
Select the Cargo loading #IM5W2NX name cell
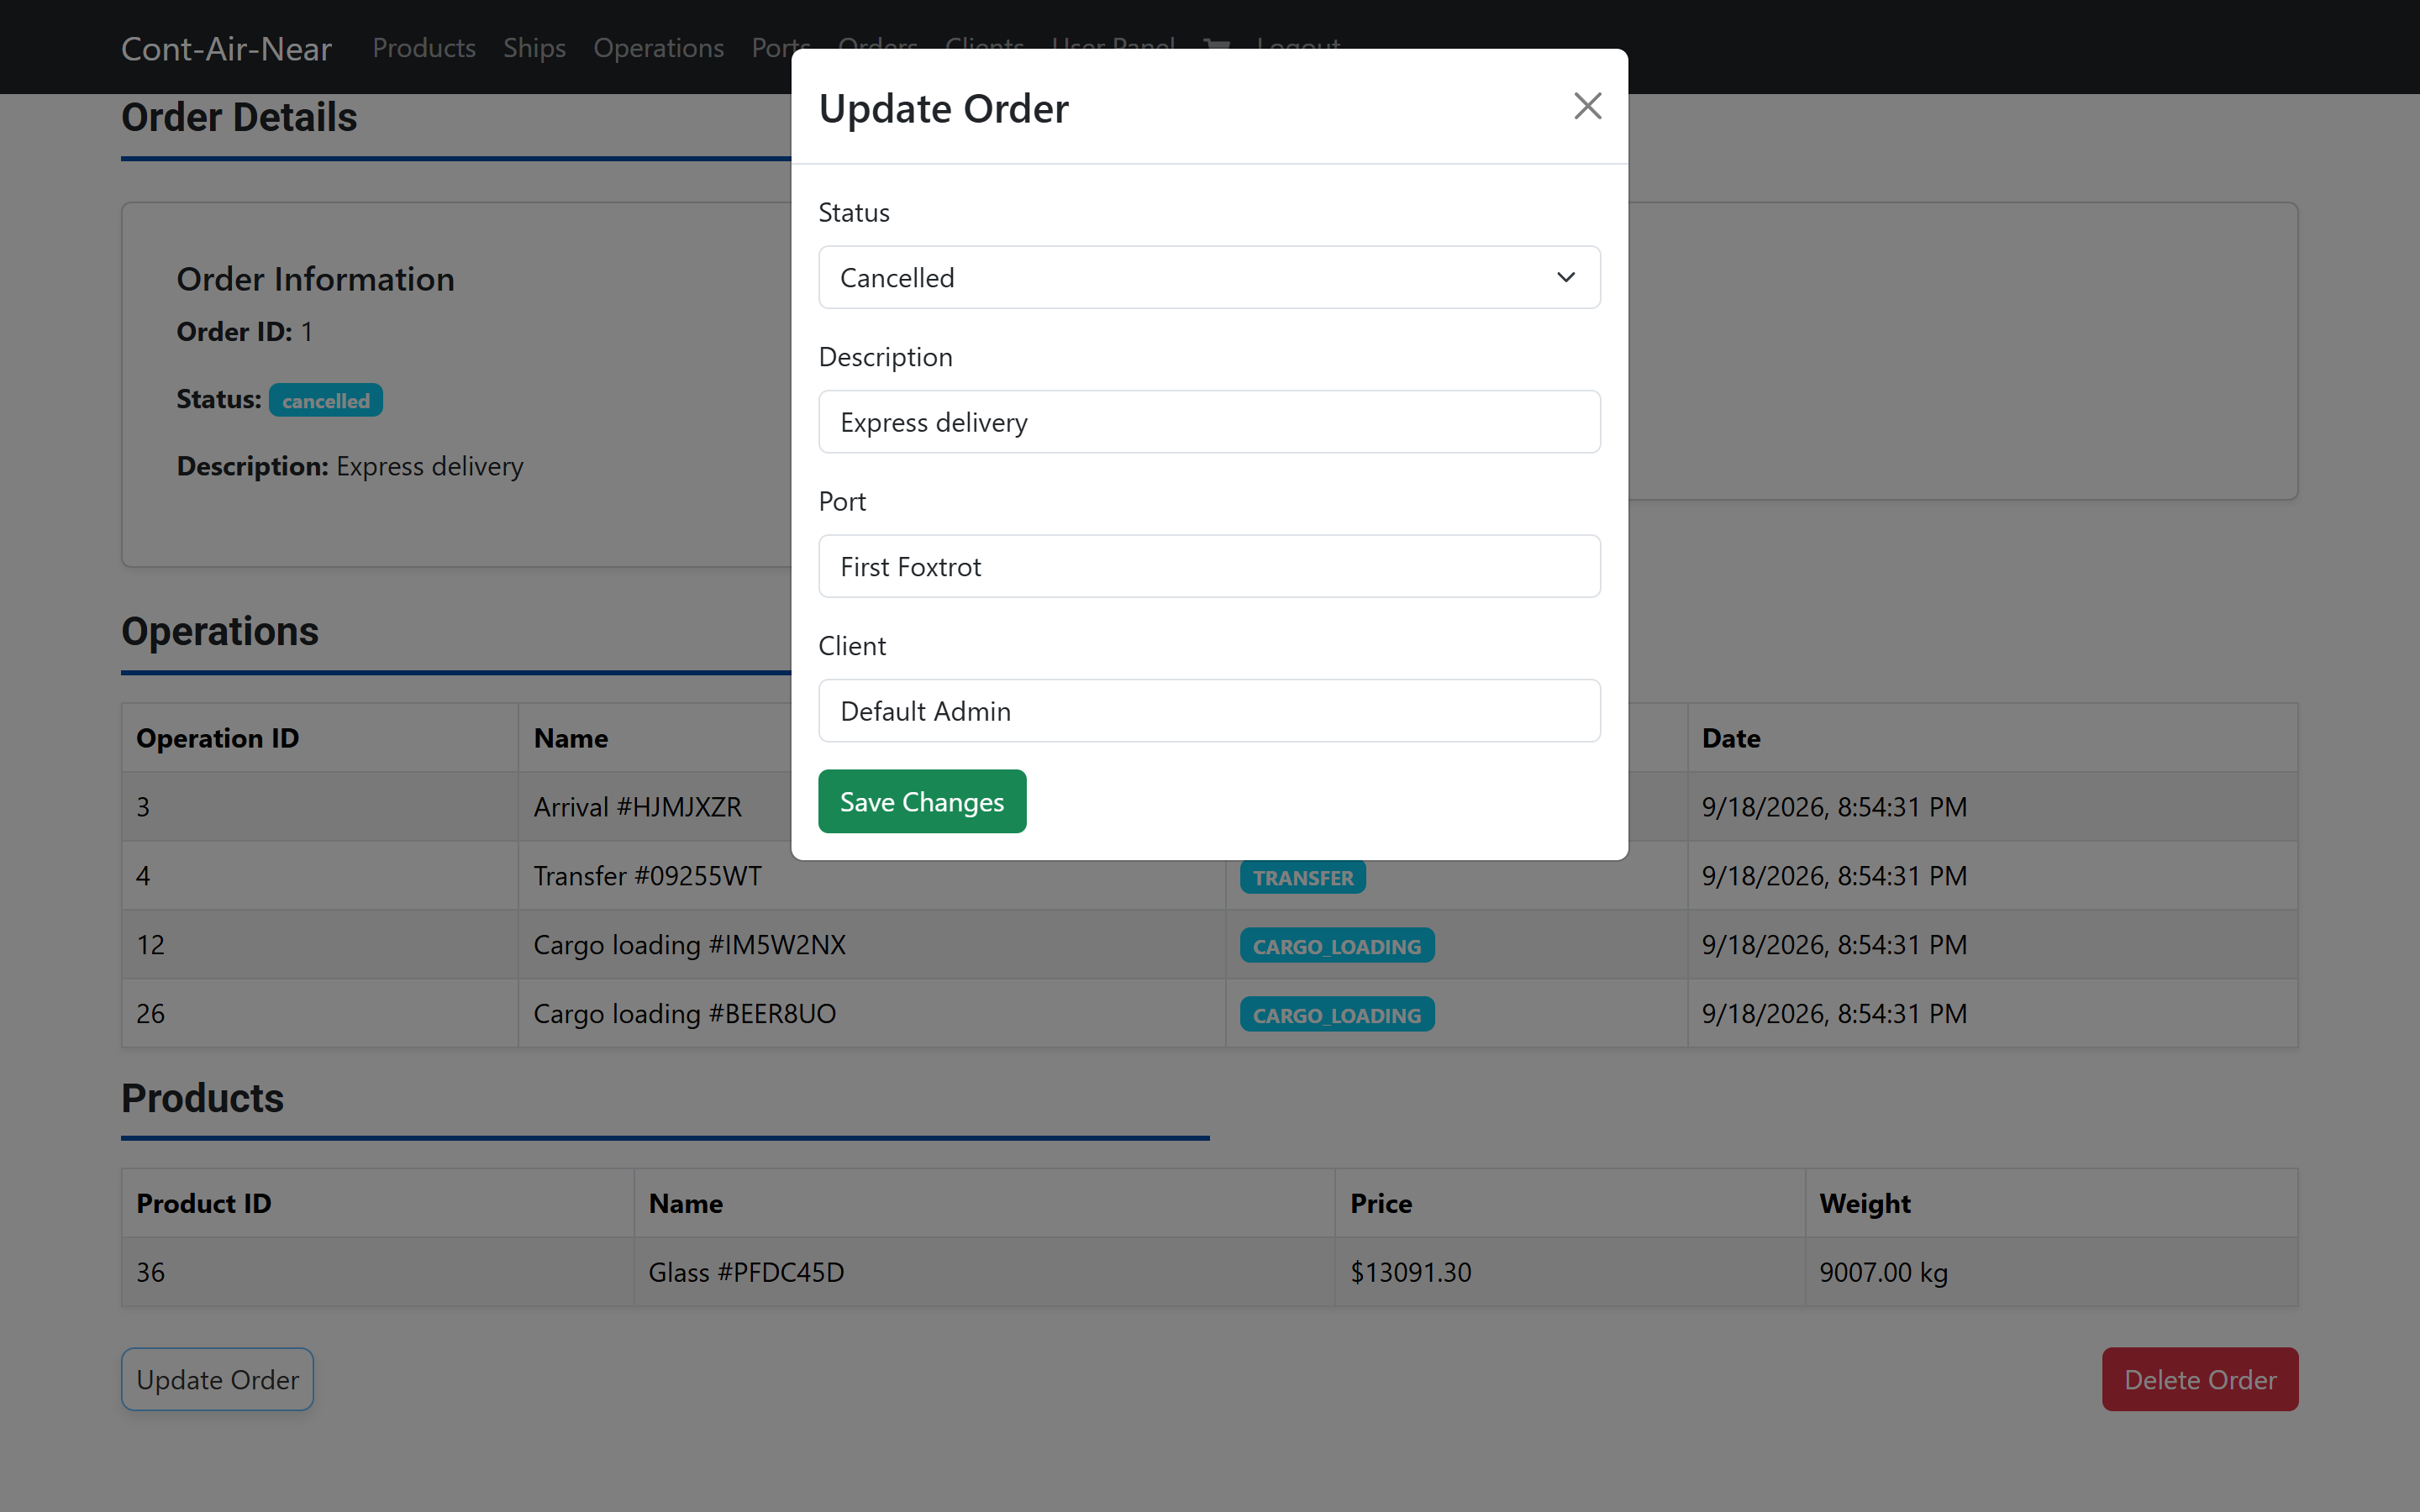pyautogui.click(x=871, y=944)
